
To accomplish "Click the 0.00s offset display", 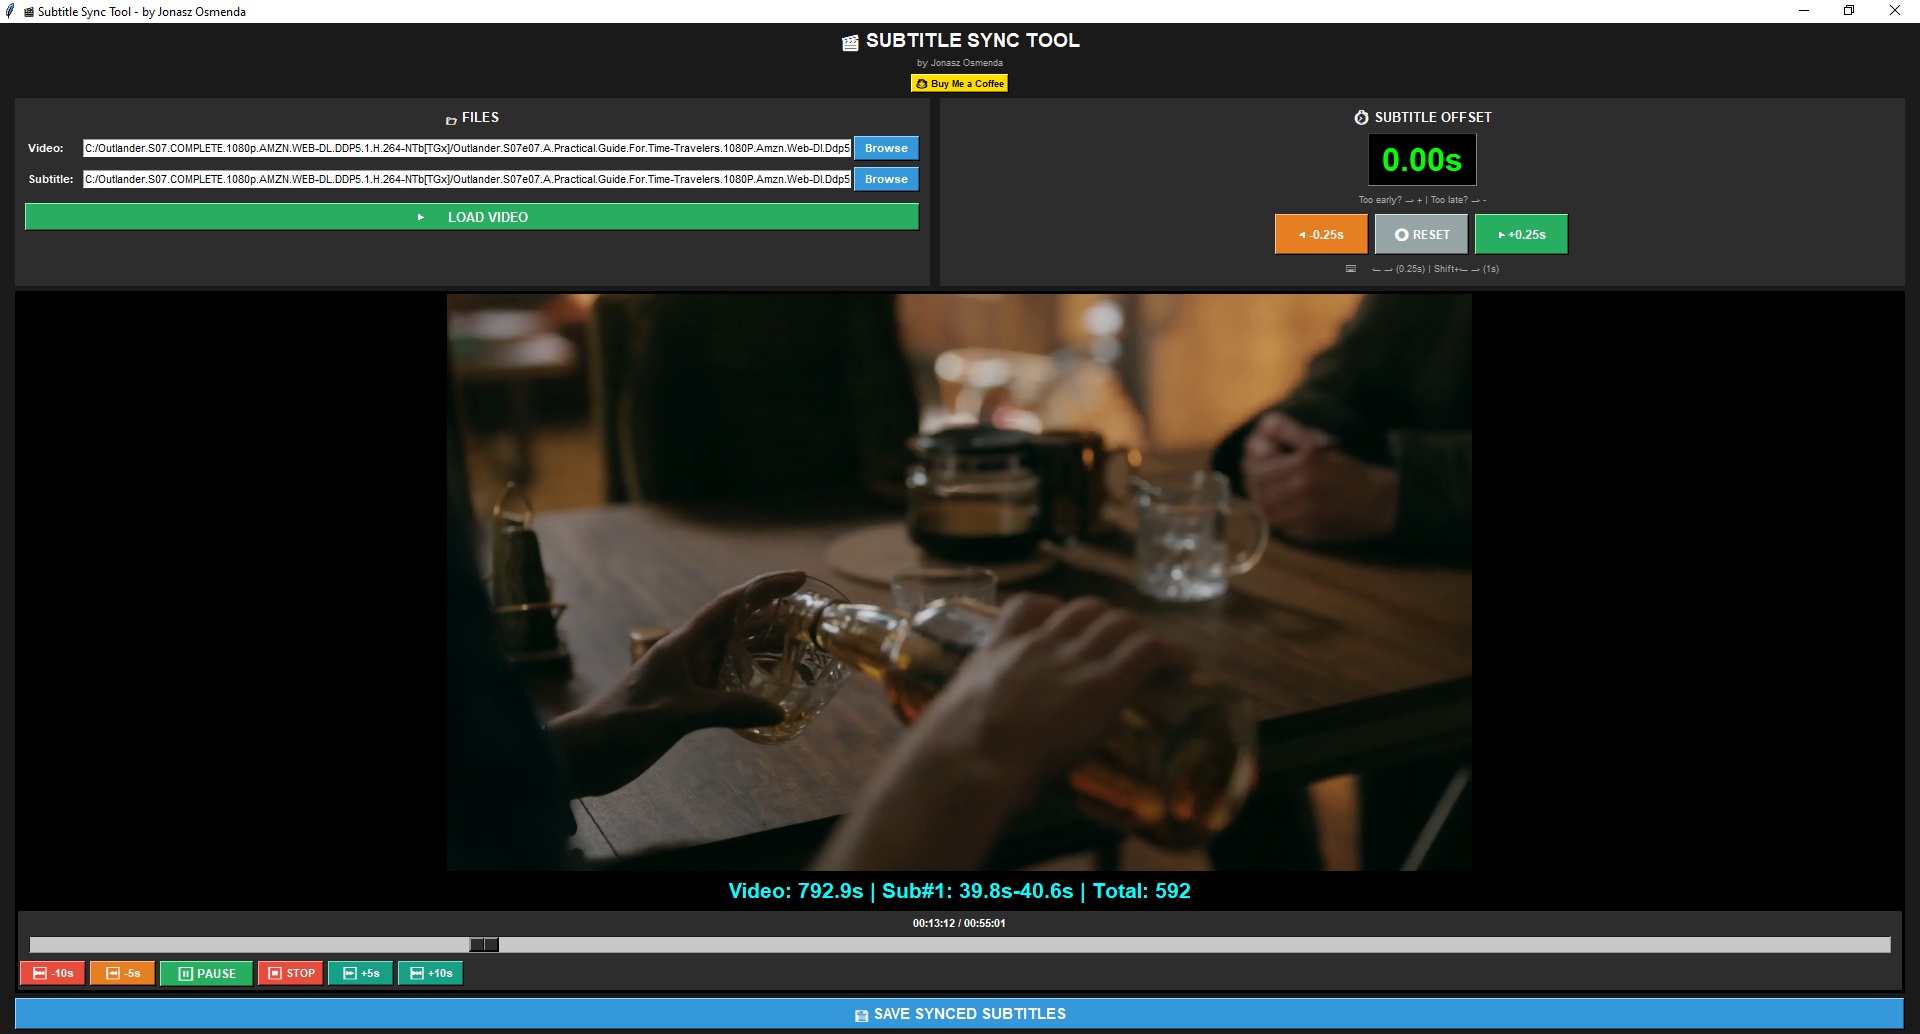I will coord(1422,160).
